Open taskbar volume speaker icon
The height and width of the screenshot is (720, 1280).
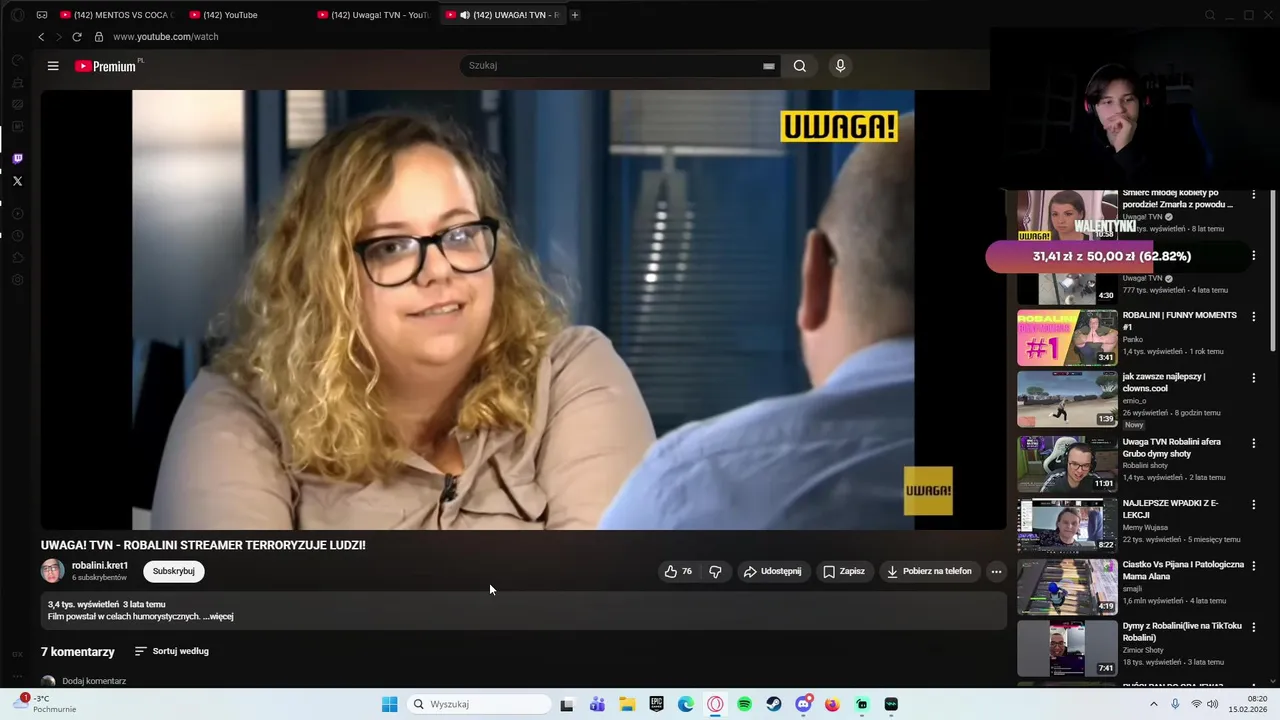[x=1213, y=704]
